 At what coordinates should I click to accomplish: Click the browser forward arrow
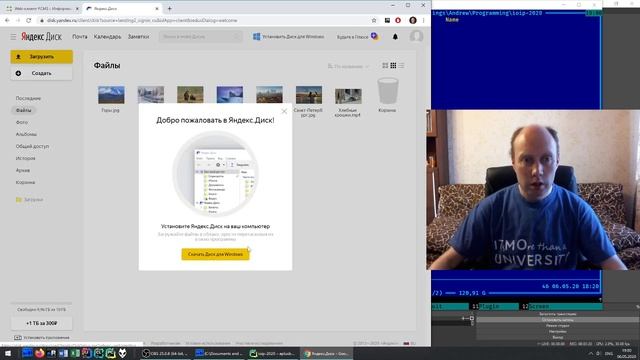click(18, 20)
